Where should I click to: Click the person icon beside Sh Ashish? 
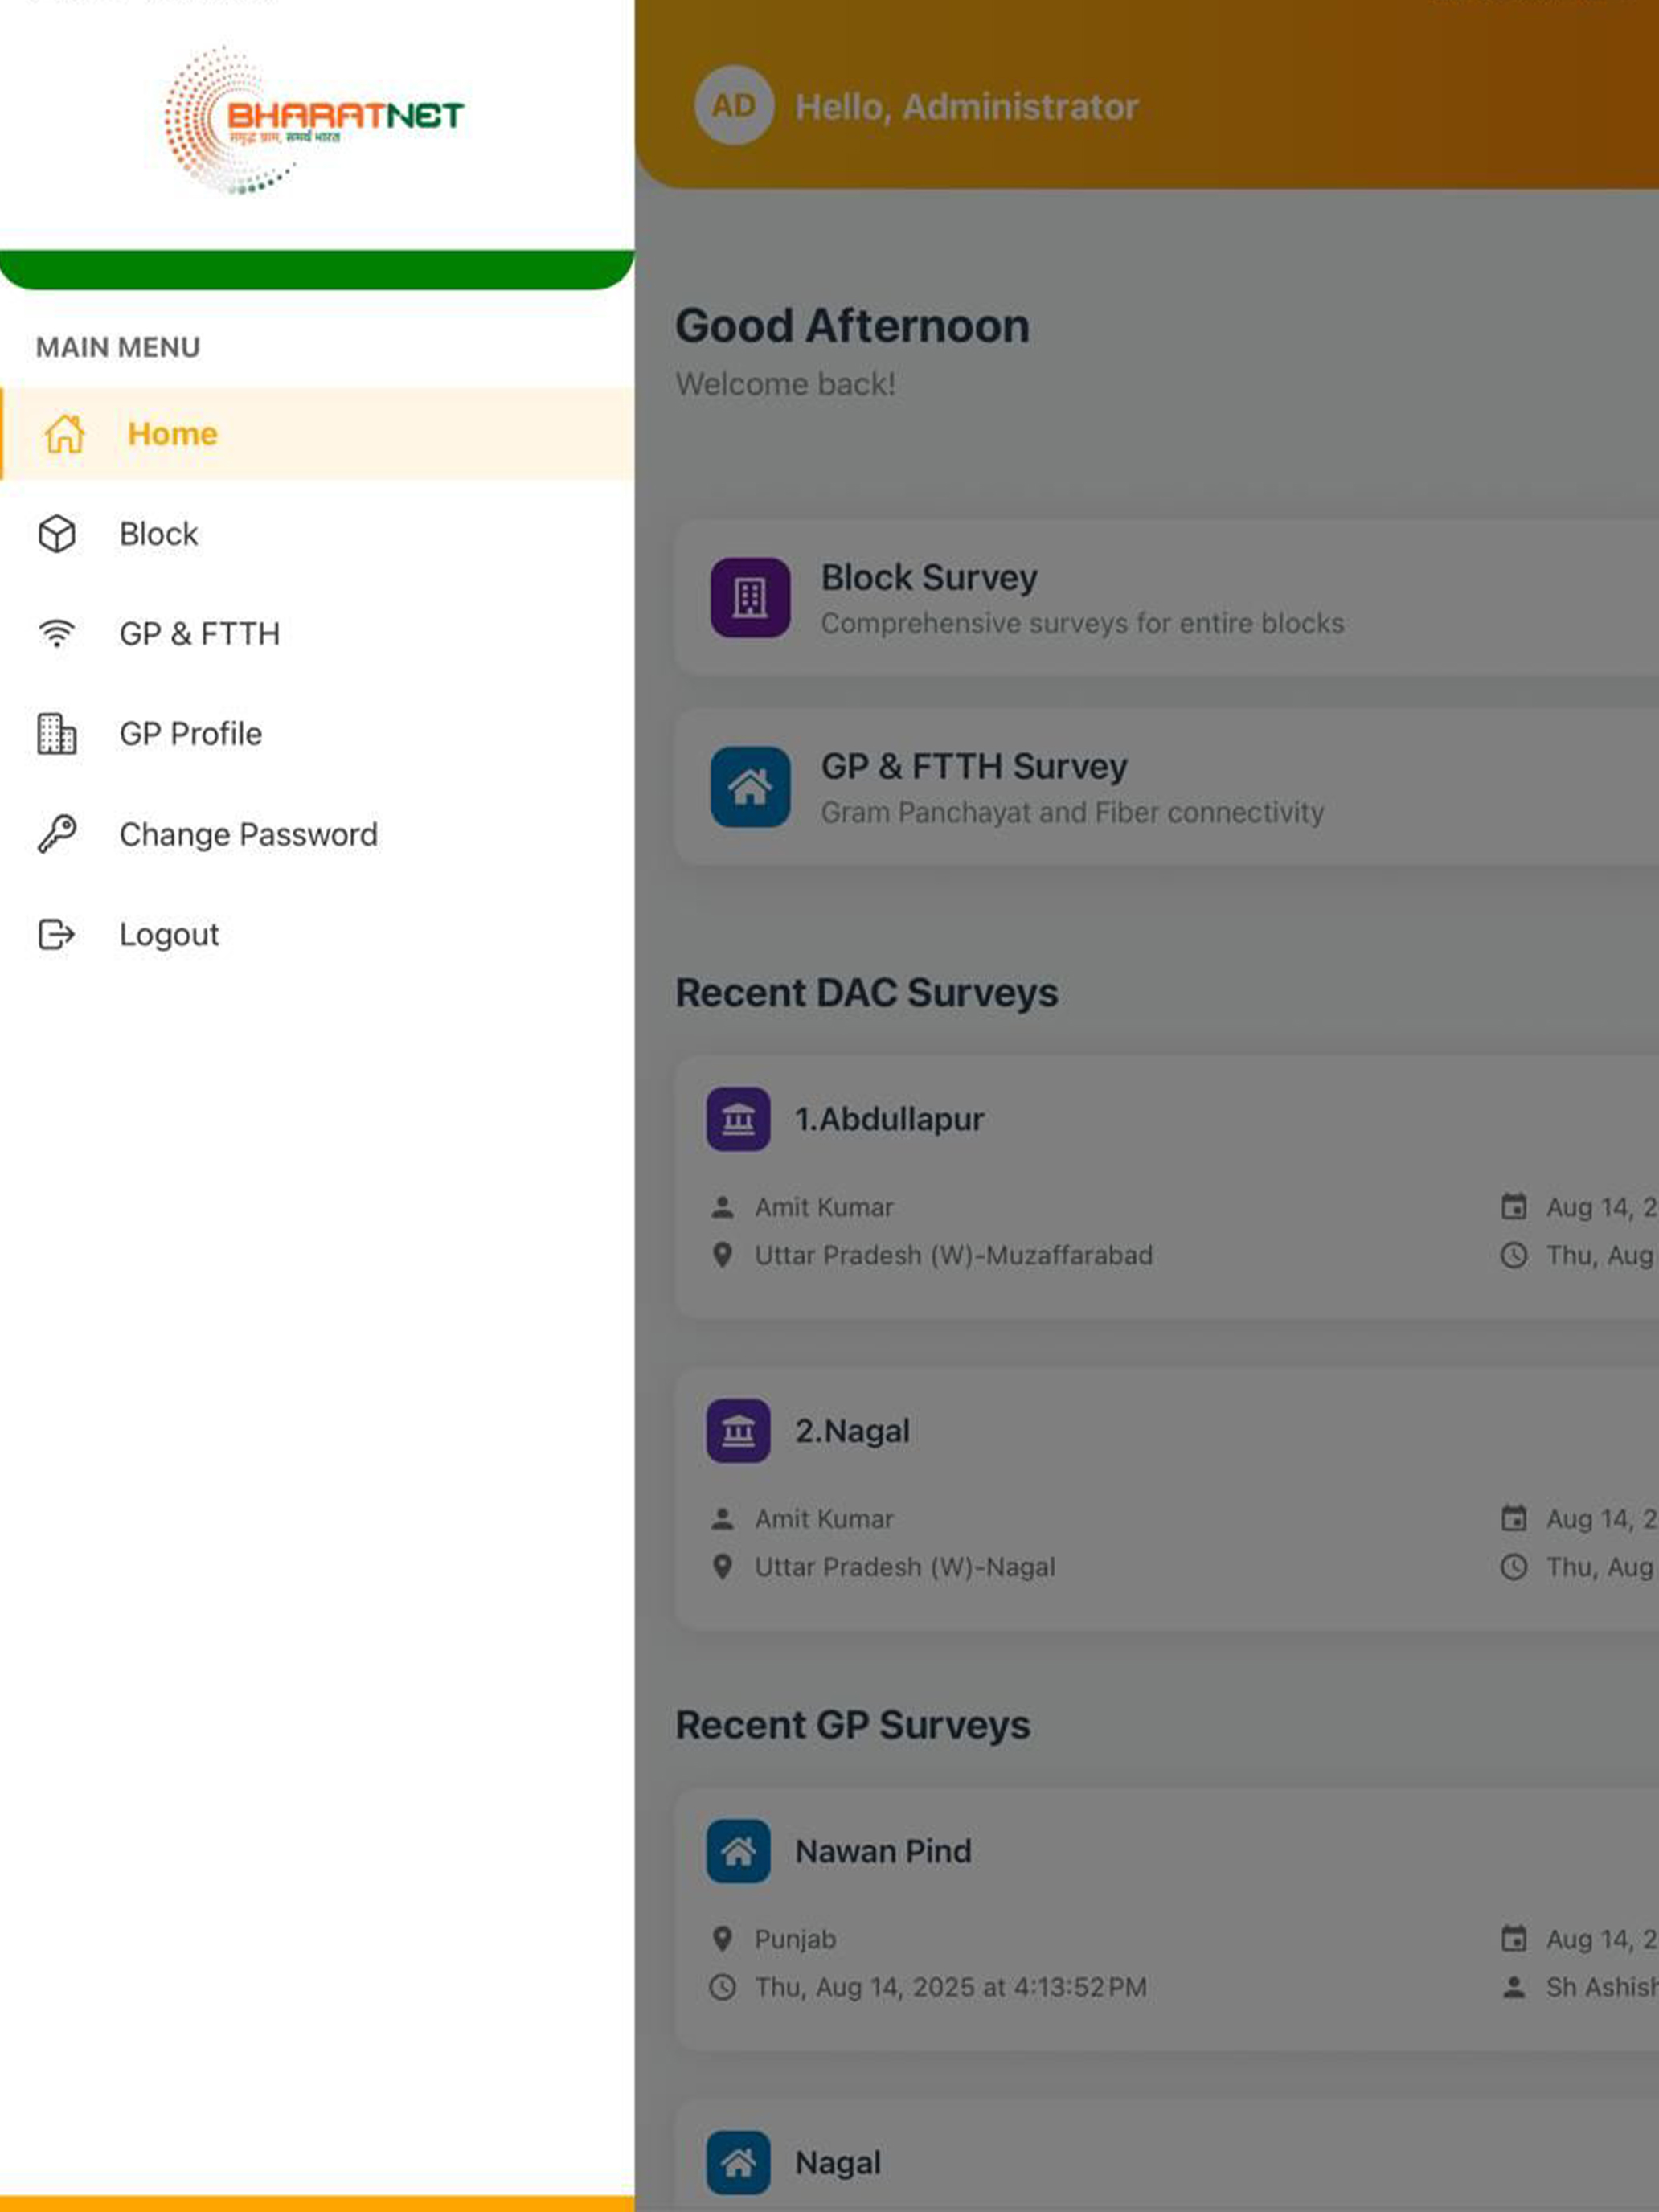1514,1987
